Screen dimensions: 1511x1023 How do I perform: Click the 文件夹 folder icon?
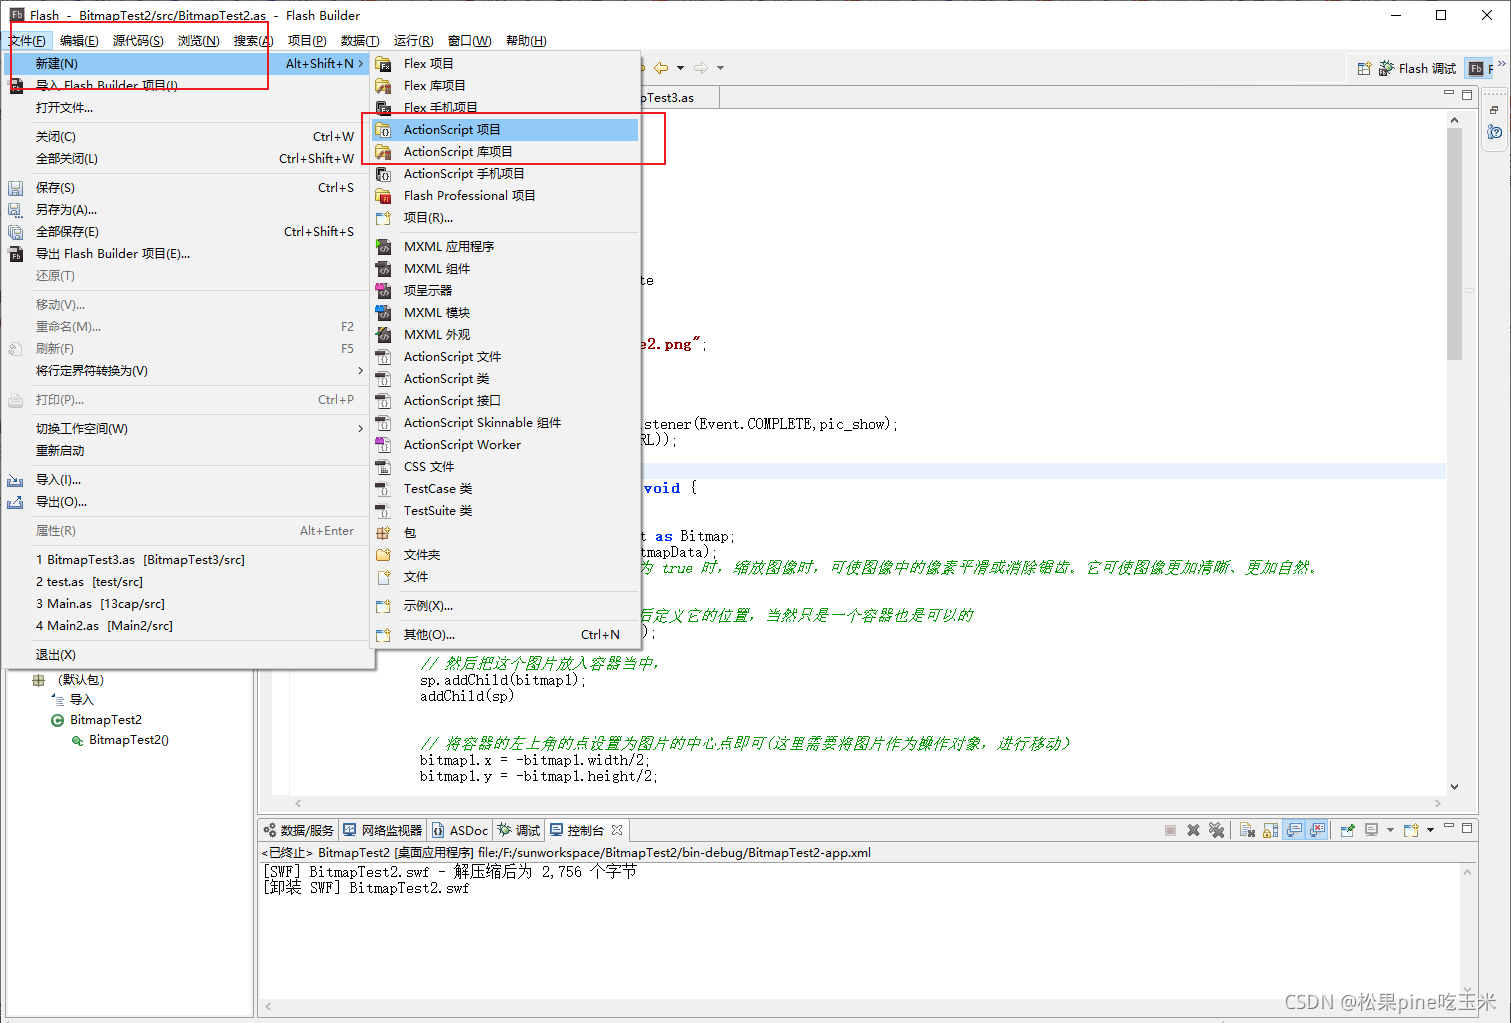point(383,555)
